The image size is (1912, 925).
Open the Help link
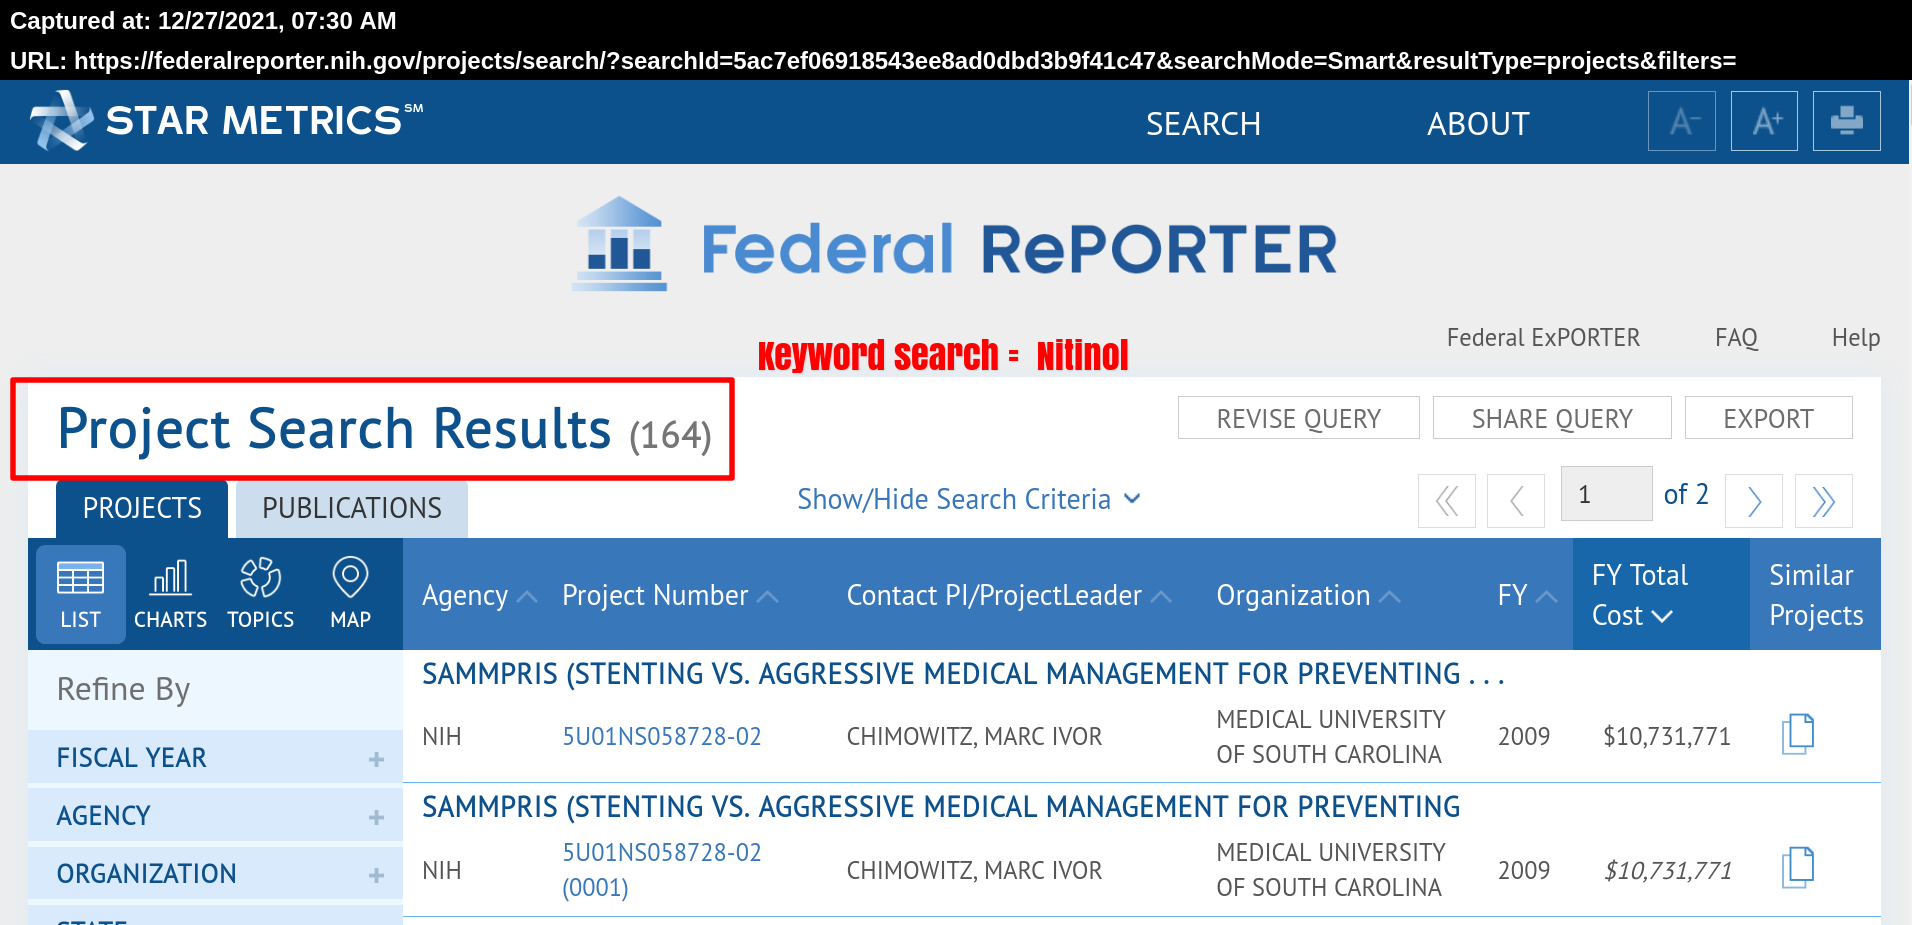(x=1856, y=338)
